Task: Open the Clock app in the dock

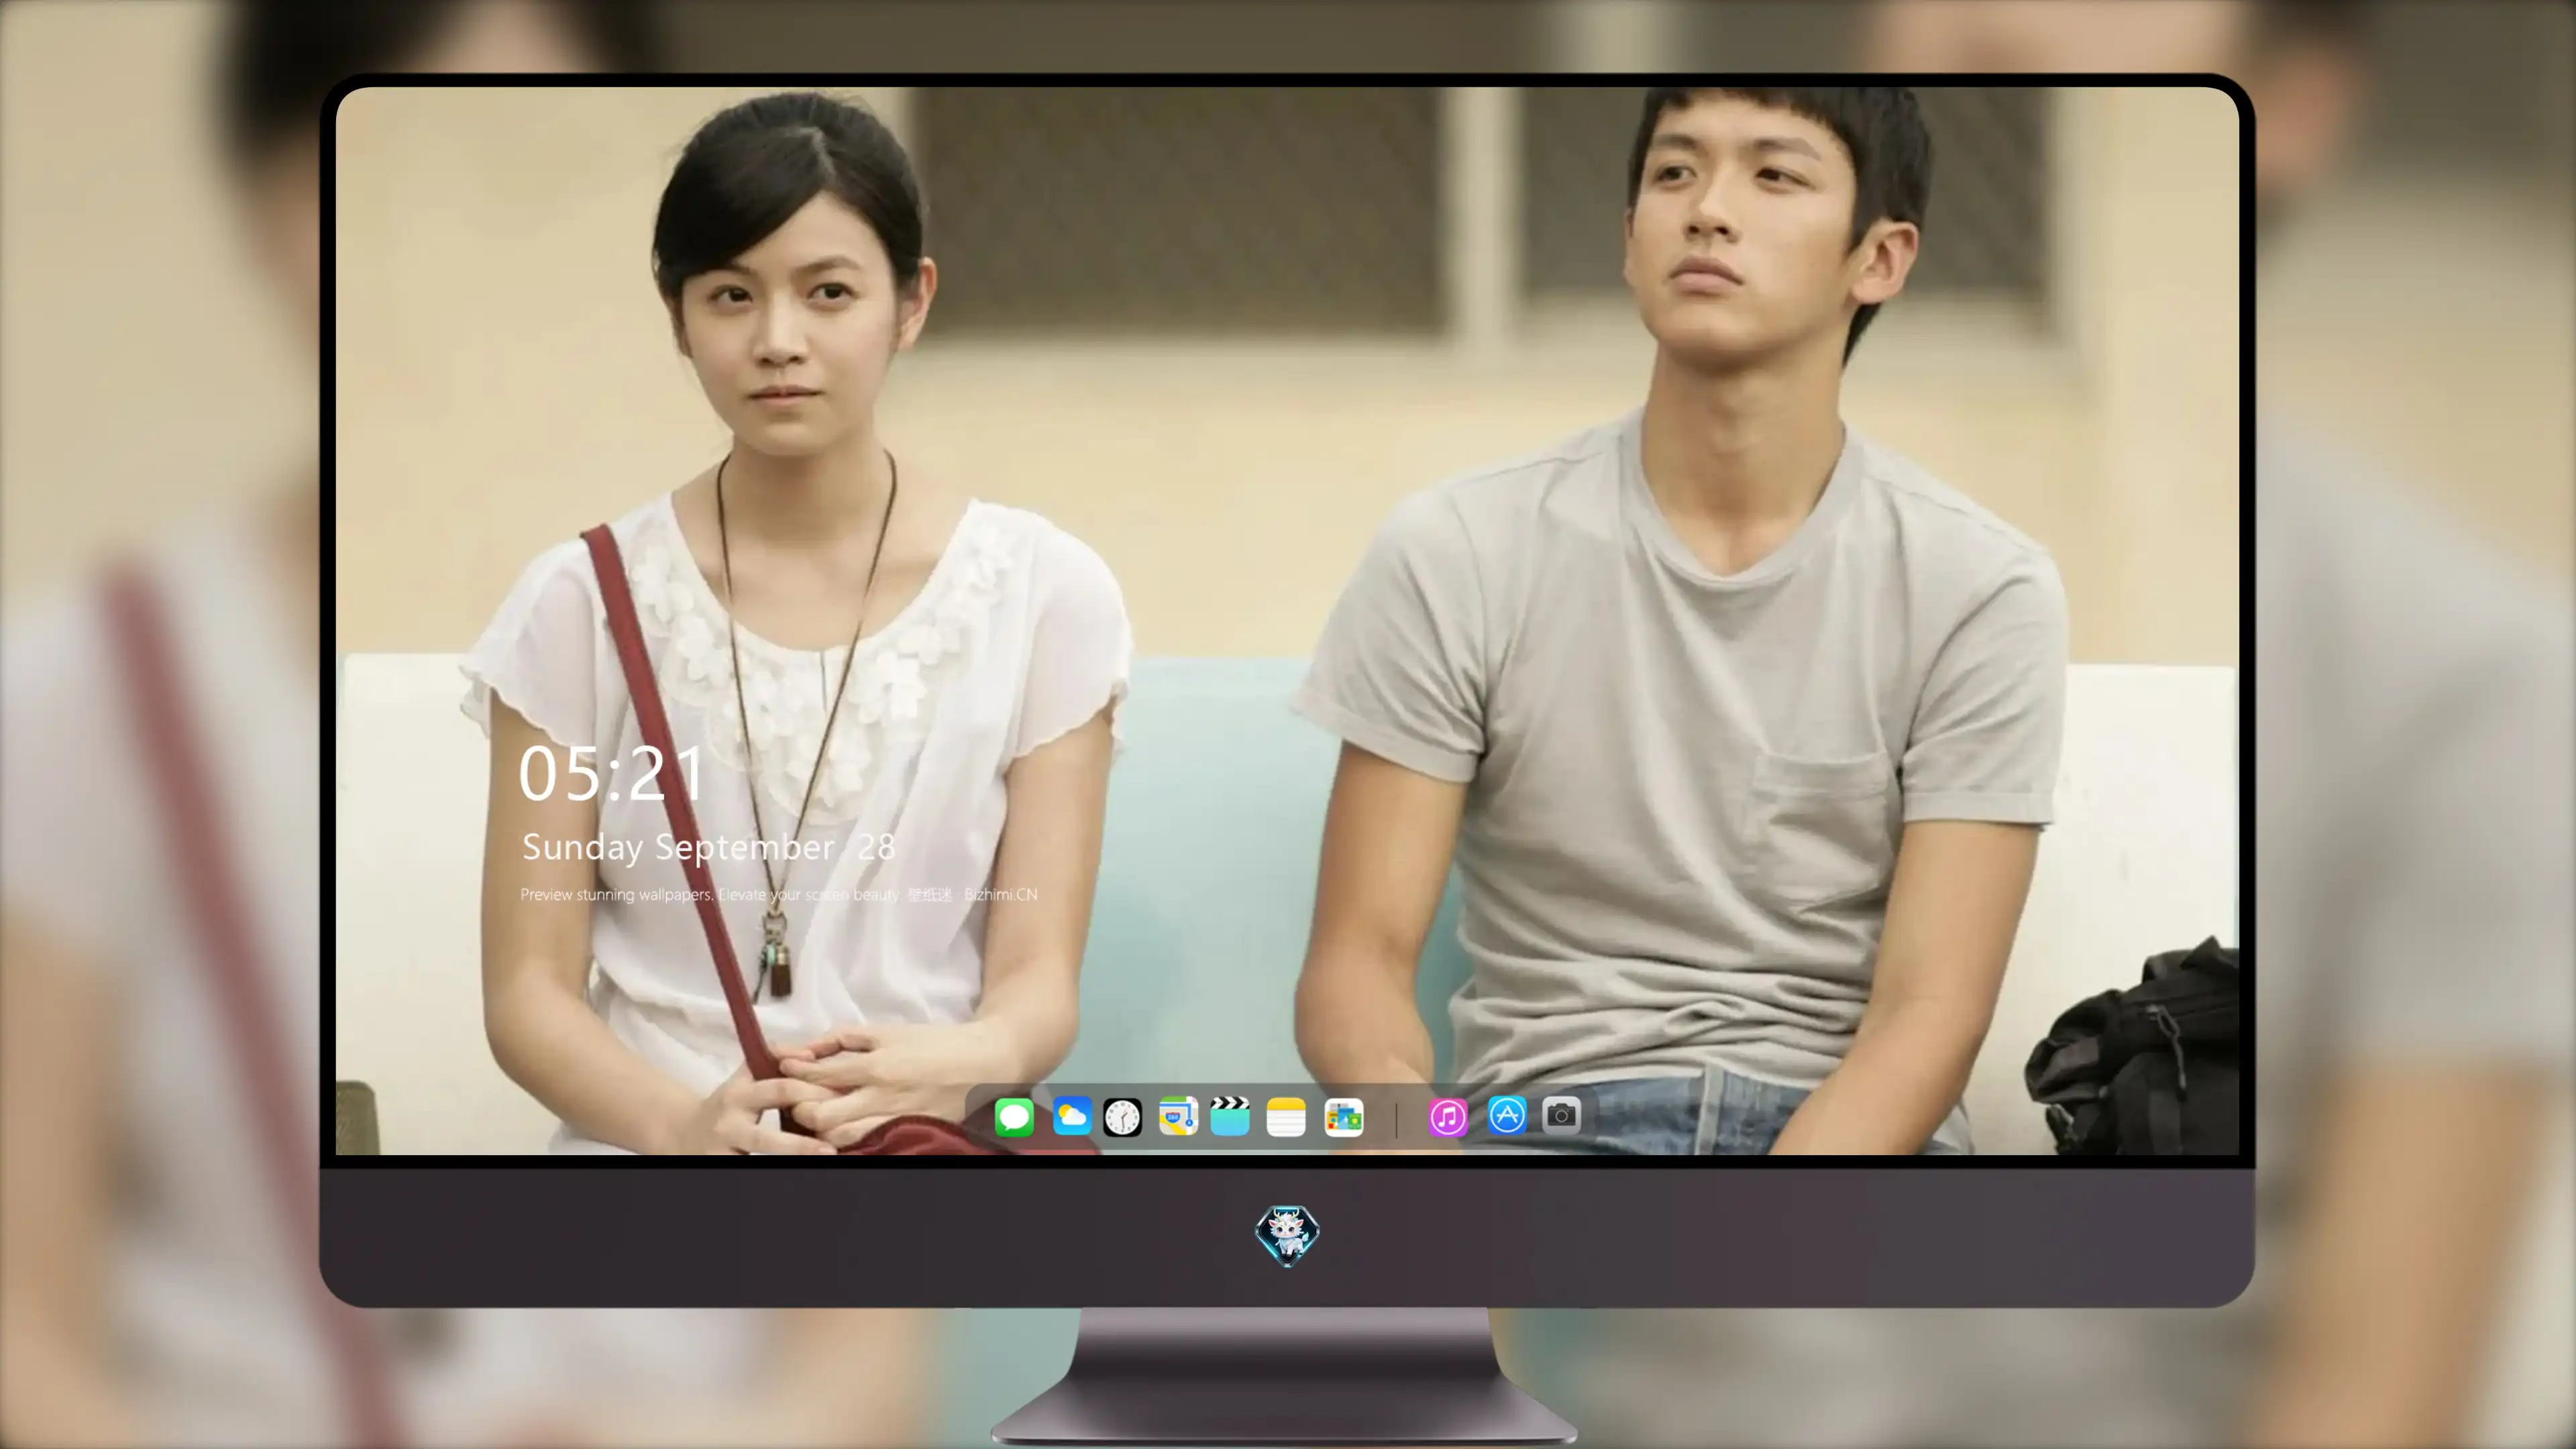Action: point(1122,1117)
